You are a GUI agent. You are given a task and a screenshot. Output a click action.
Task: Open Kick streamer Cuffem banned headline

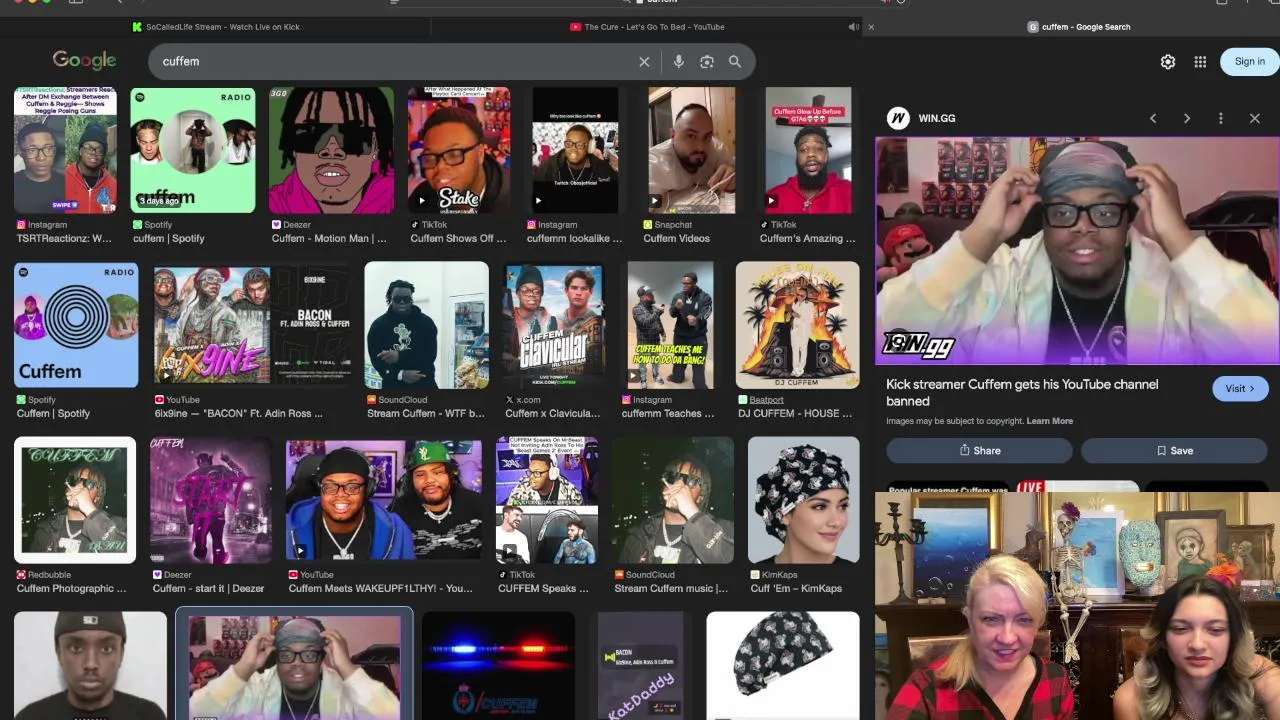[1022, 392]
